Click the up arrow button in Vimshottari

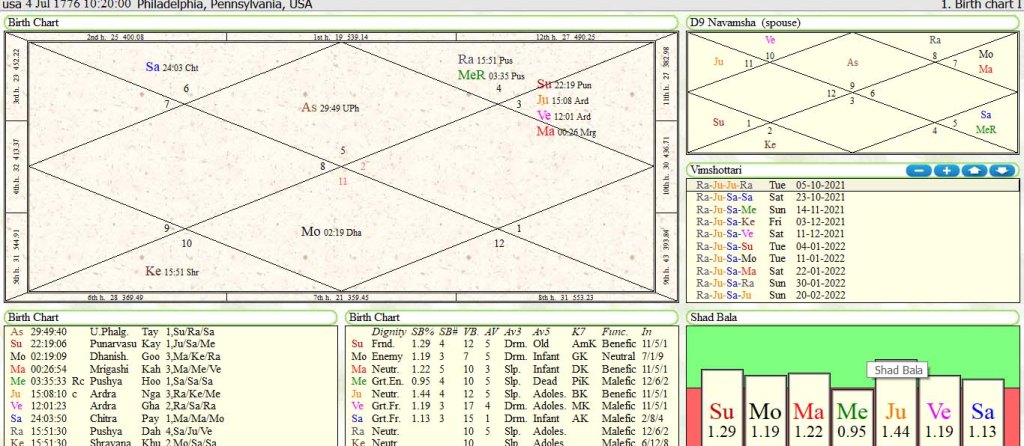[974, 170]
